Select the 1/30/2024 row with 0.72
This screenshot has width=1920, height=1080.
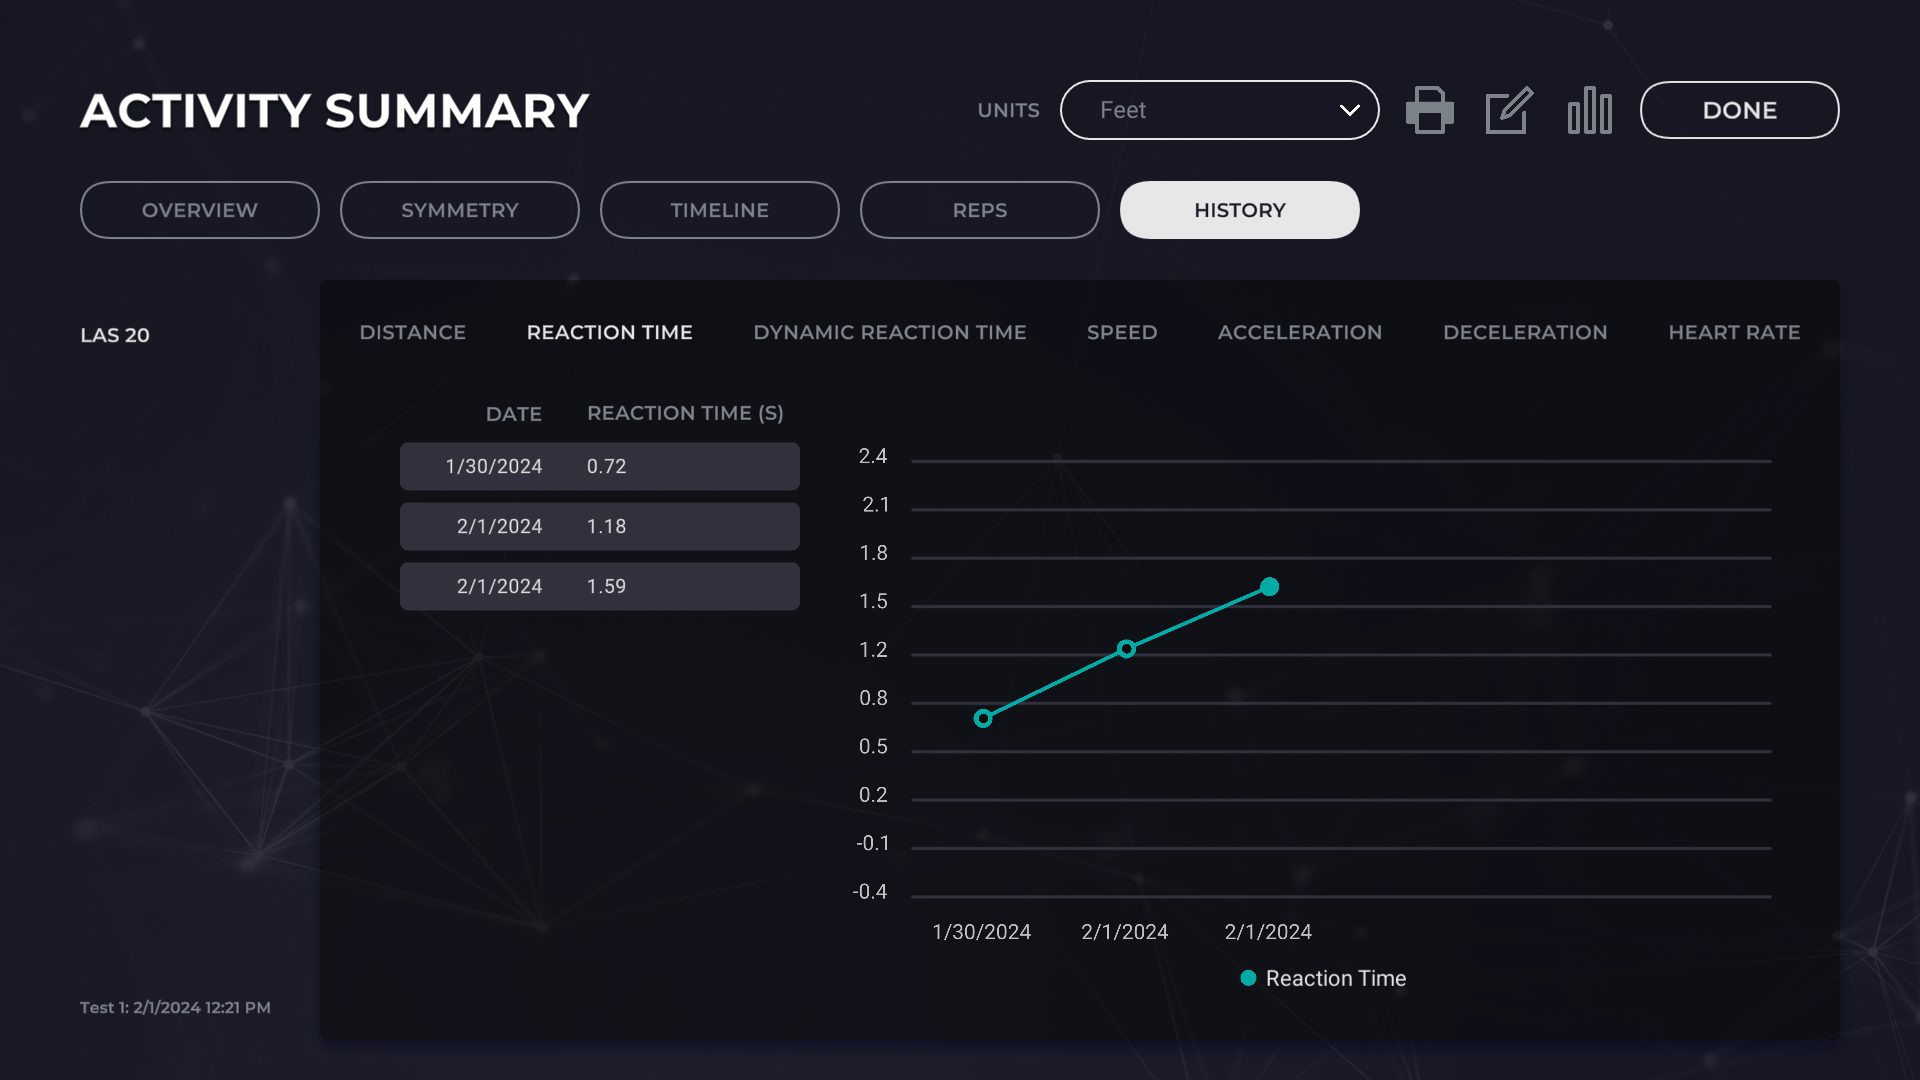pyautogui.click(x=600, y=466)
